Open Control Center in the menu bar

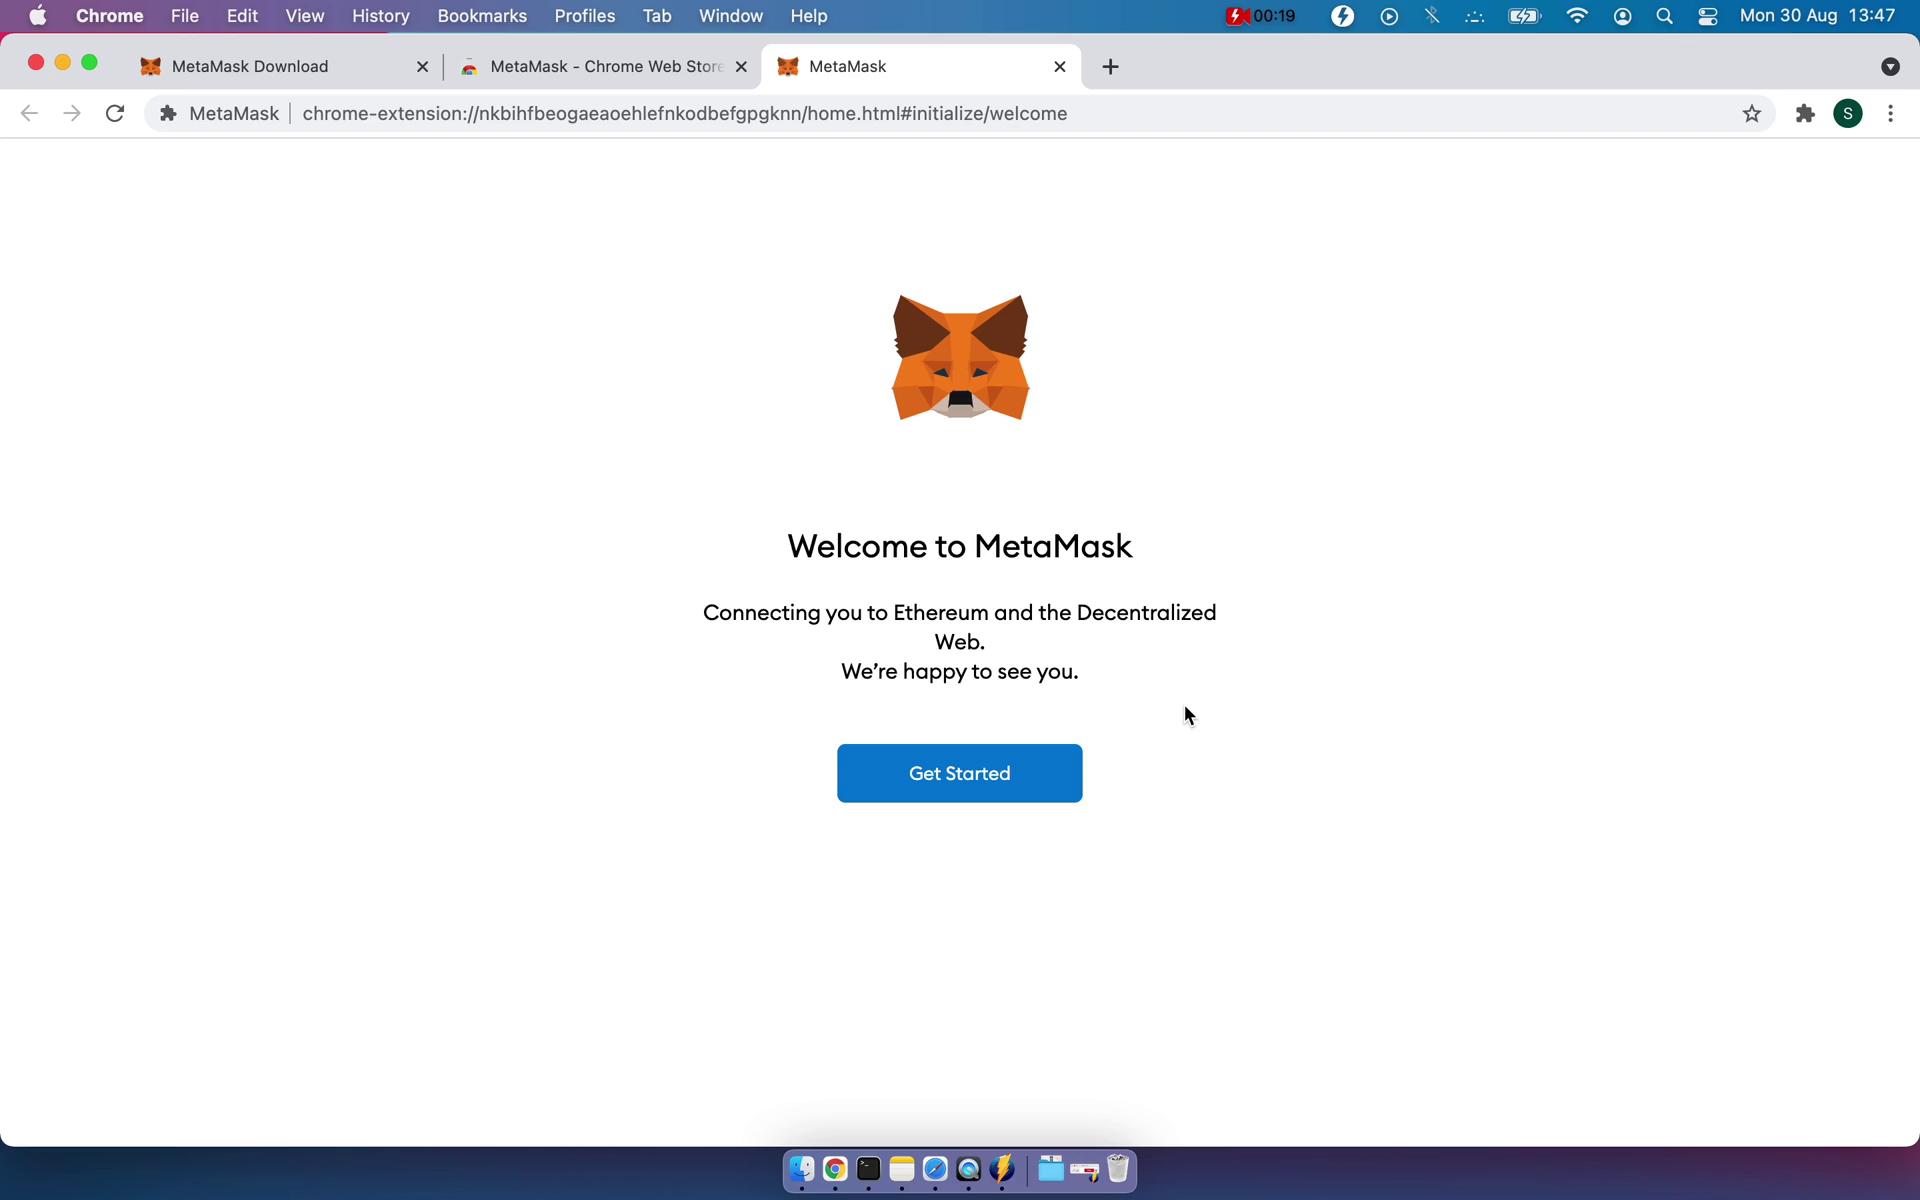click(1707, 16)
